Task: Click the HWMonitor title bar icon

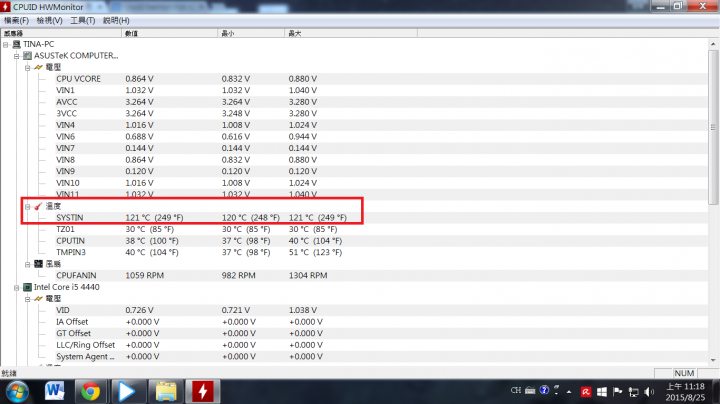Action: click(6, 7)
